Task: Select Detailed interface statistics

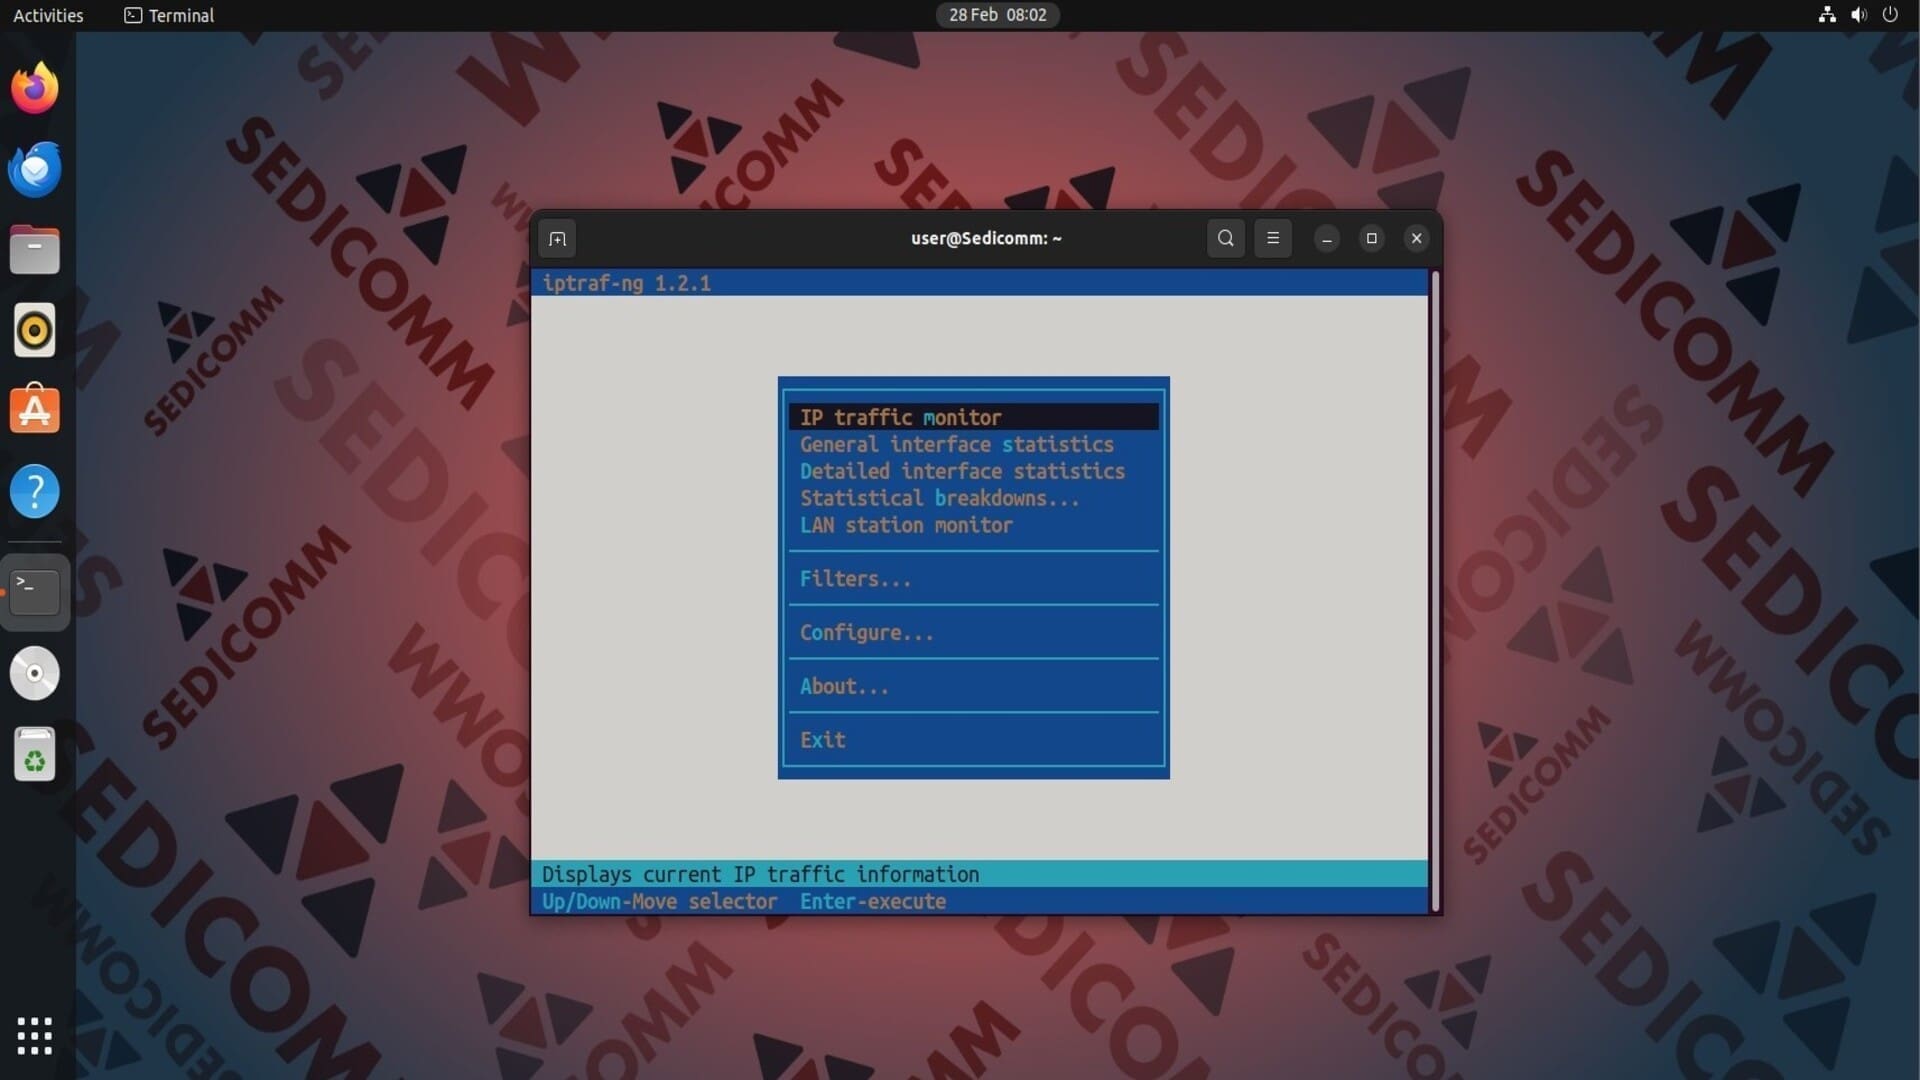Action: tap(961, 472)
